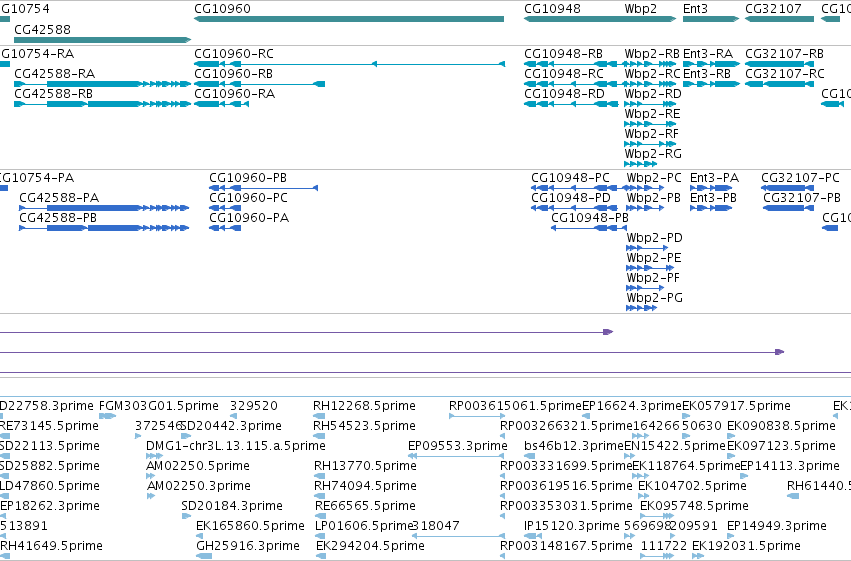Image resolution: width=851 pixels, height=561 pixels.
Task: Select protein CG10948-PD label
Action: (571, 198)
